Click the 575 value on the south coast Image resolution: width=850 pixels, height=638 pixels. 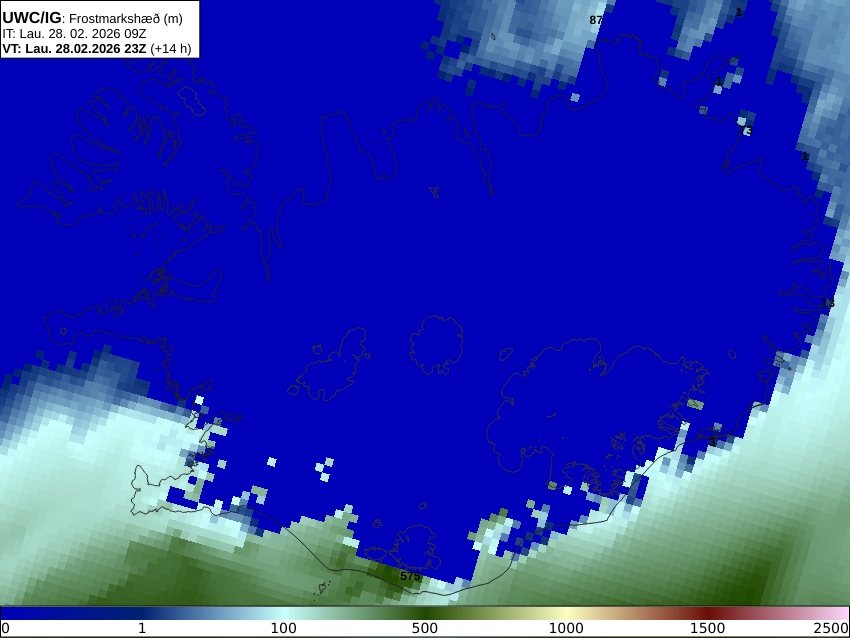pos(410,576)
